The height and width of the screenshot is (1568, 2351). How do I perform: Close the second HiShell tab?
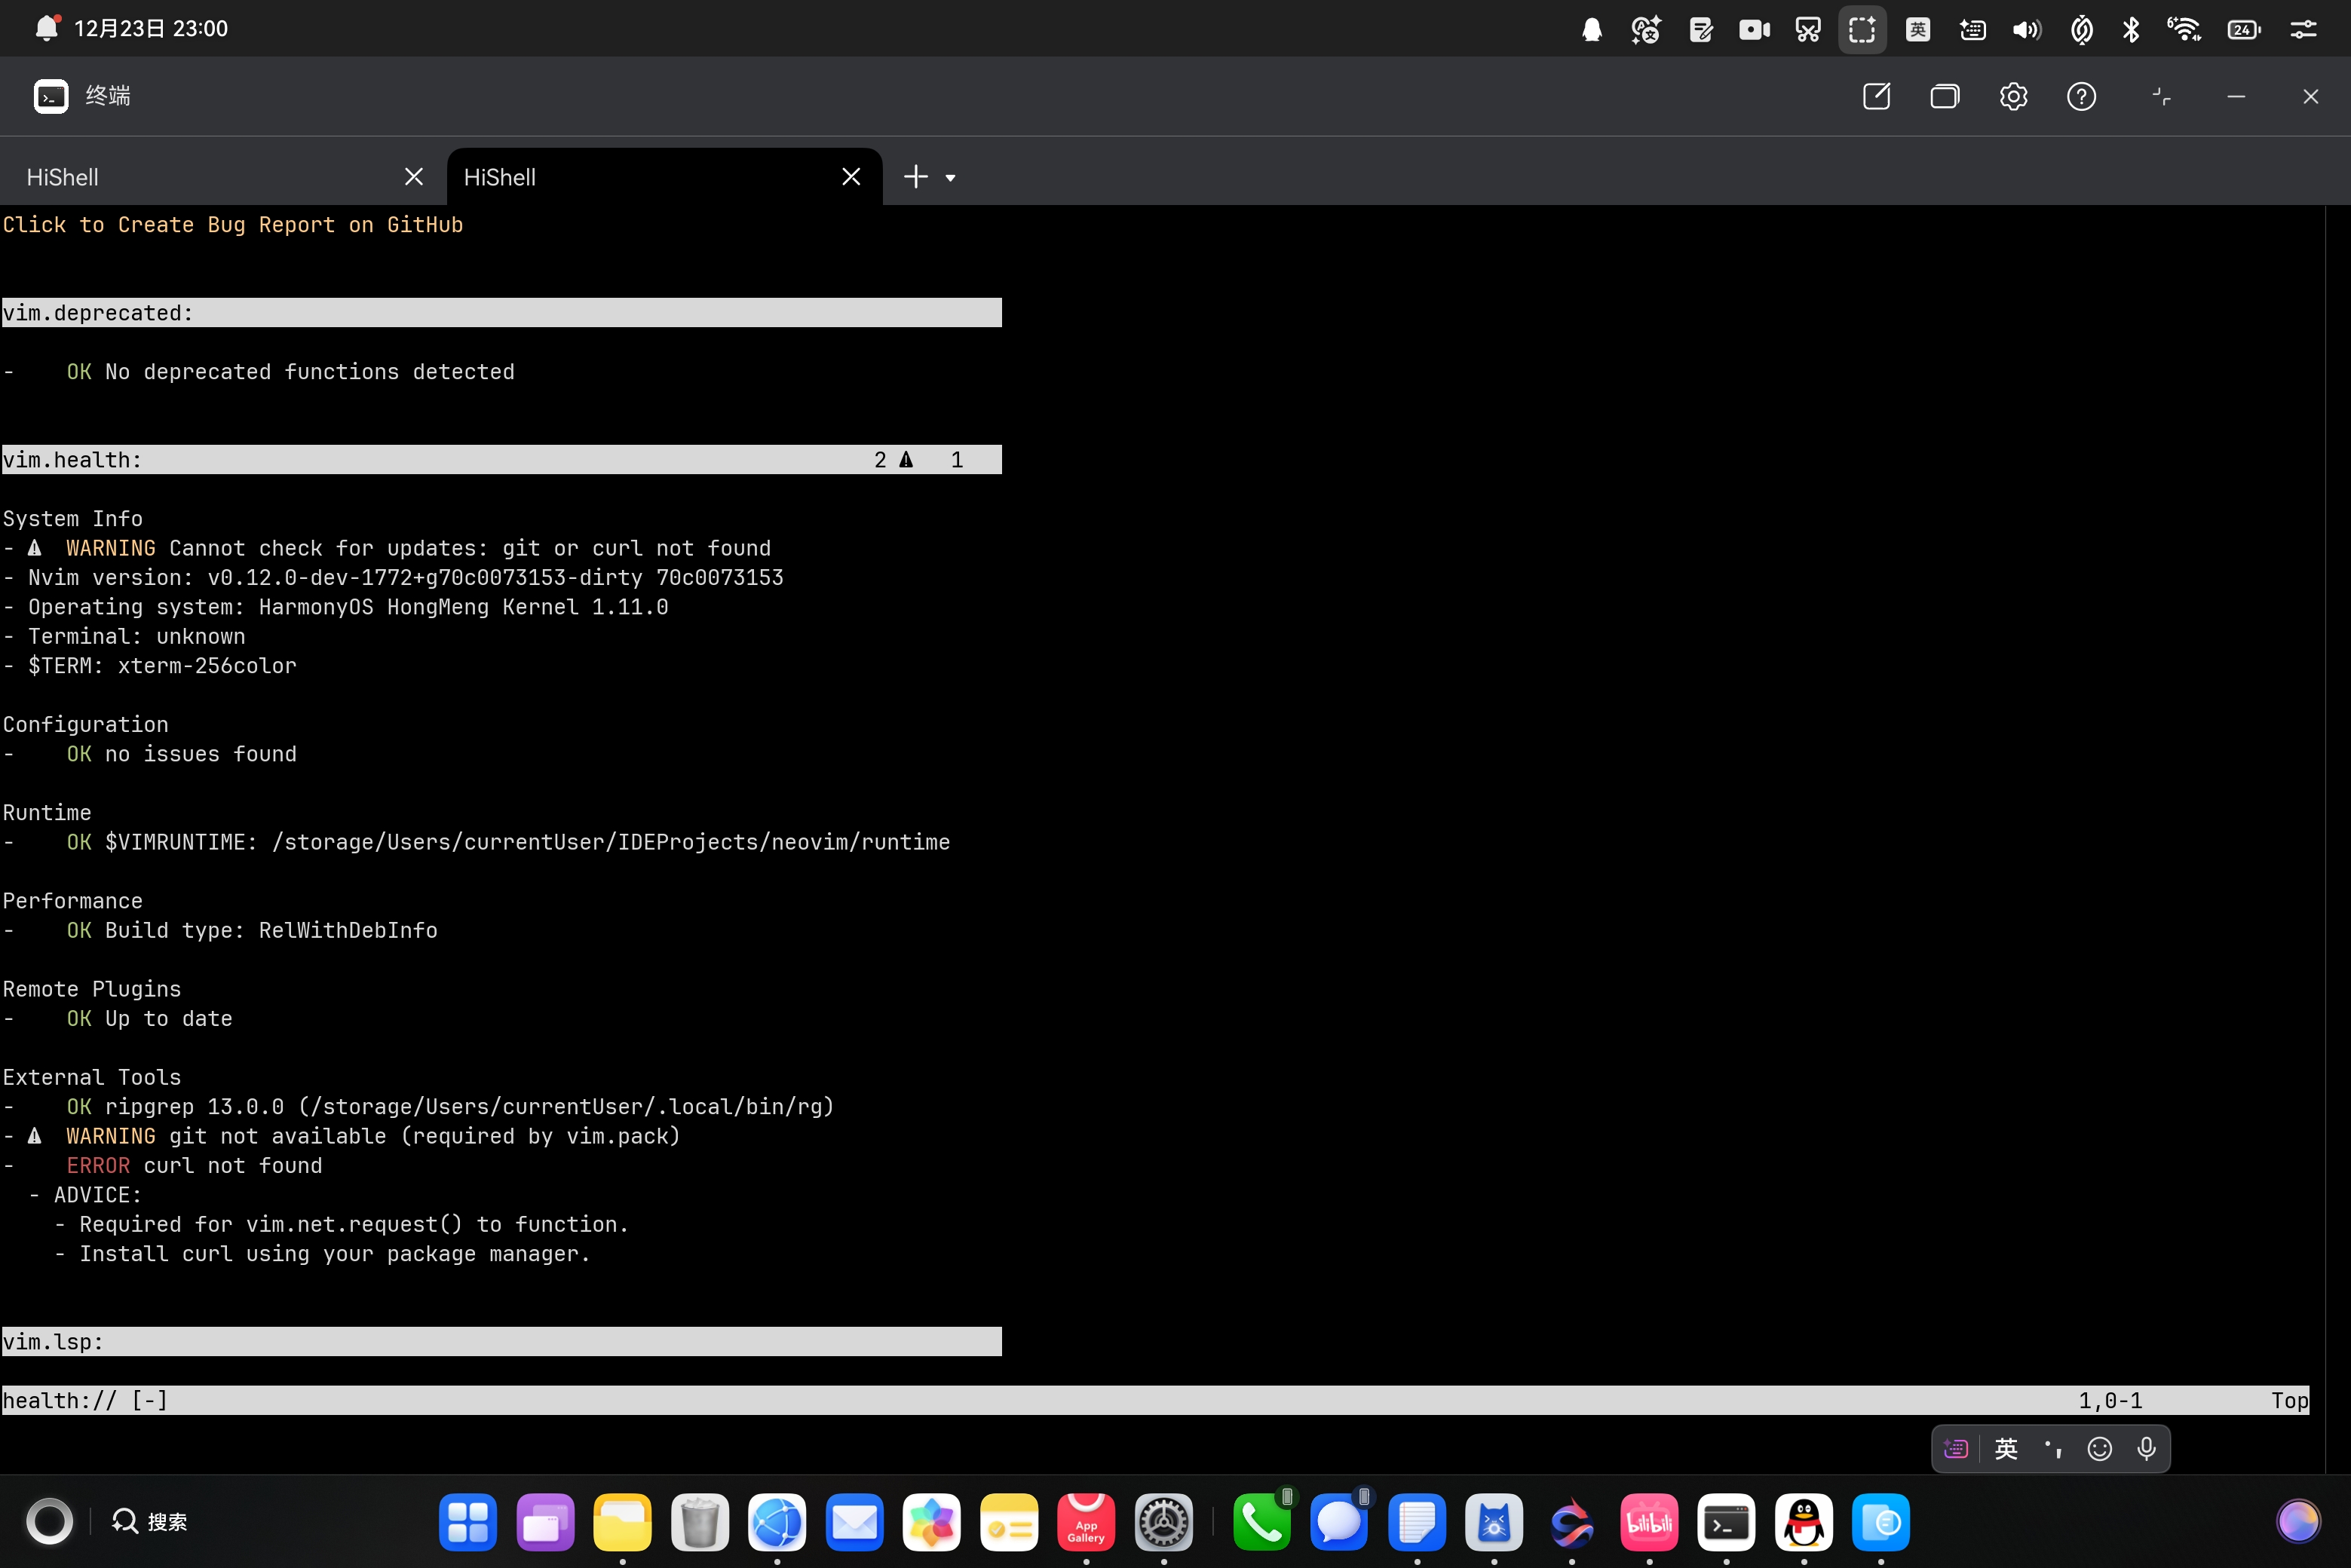point(851,177)
